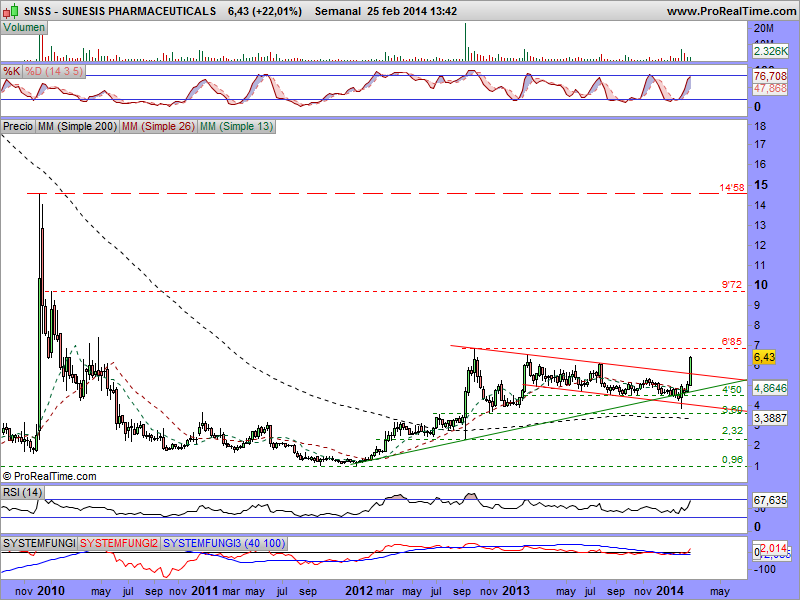Select the 4,8646 moving average value tag
Viewport: 800px width, 600px height.
click(770, 388)
